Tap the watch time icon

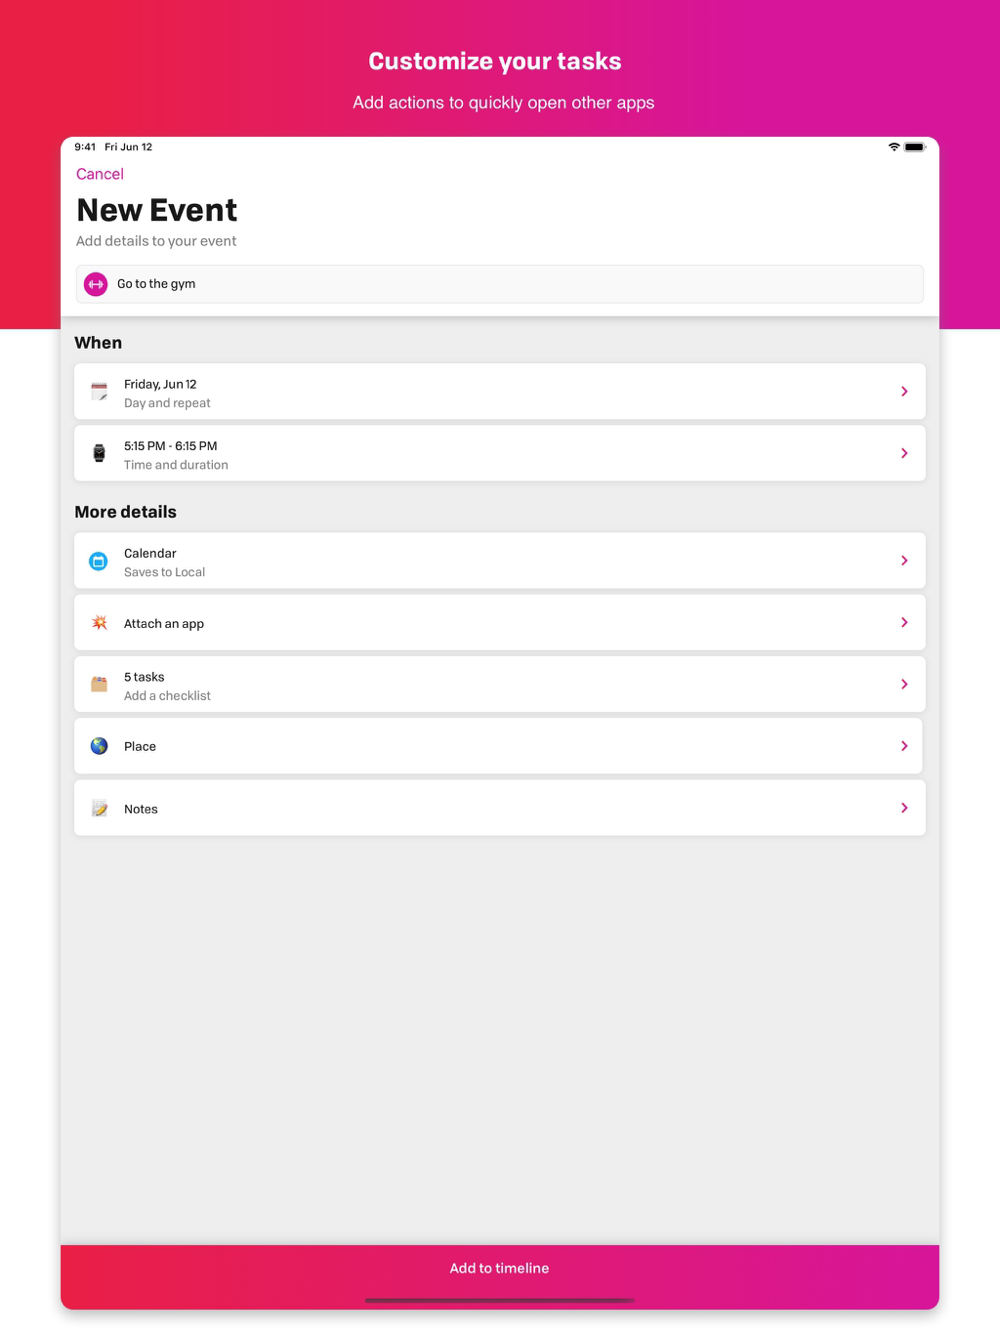[99, 453]
